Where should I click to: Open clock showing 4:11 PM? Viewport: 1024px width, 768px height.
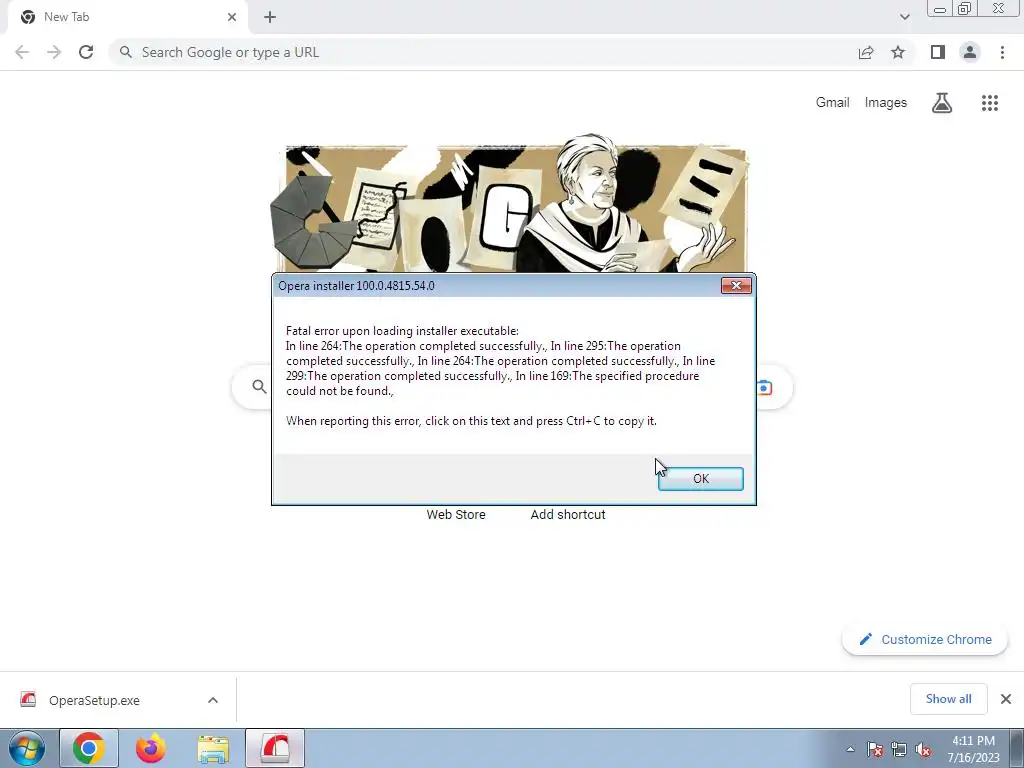point(973,749)
